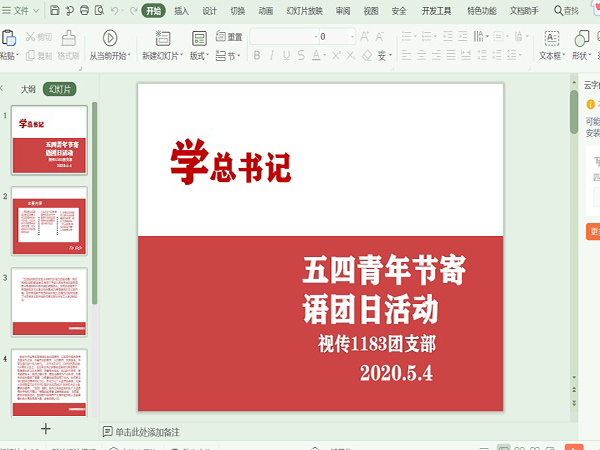The height and width of the screenshot is (450, 600).
Task: Open the Layout (版式) icon
Action: tap(199, 38)
